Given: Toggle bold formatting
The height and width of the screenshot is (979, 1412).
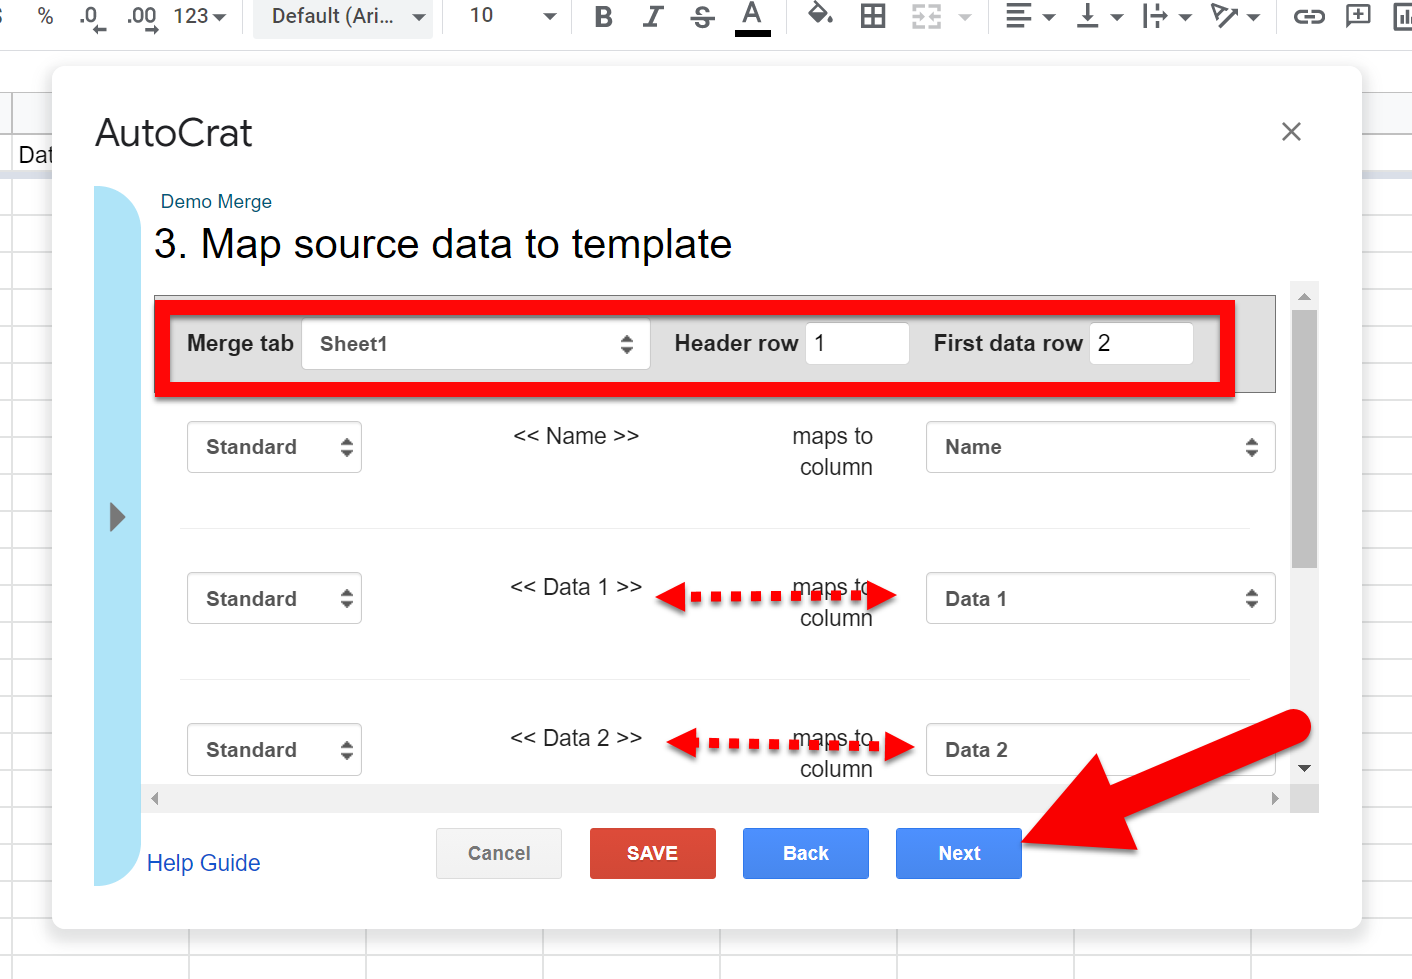Looking at the screenshot, I should pyautogui.click(x=603, y=17).
